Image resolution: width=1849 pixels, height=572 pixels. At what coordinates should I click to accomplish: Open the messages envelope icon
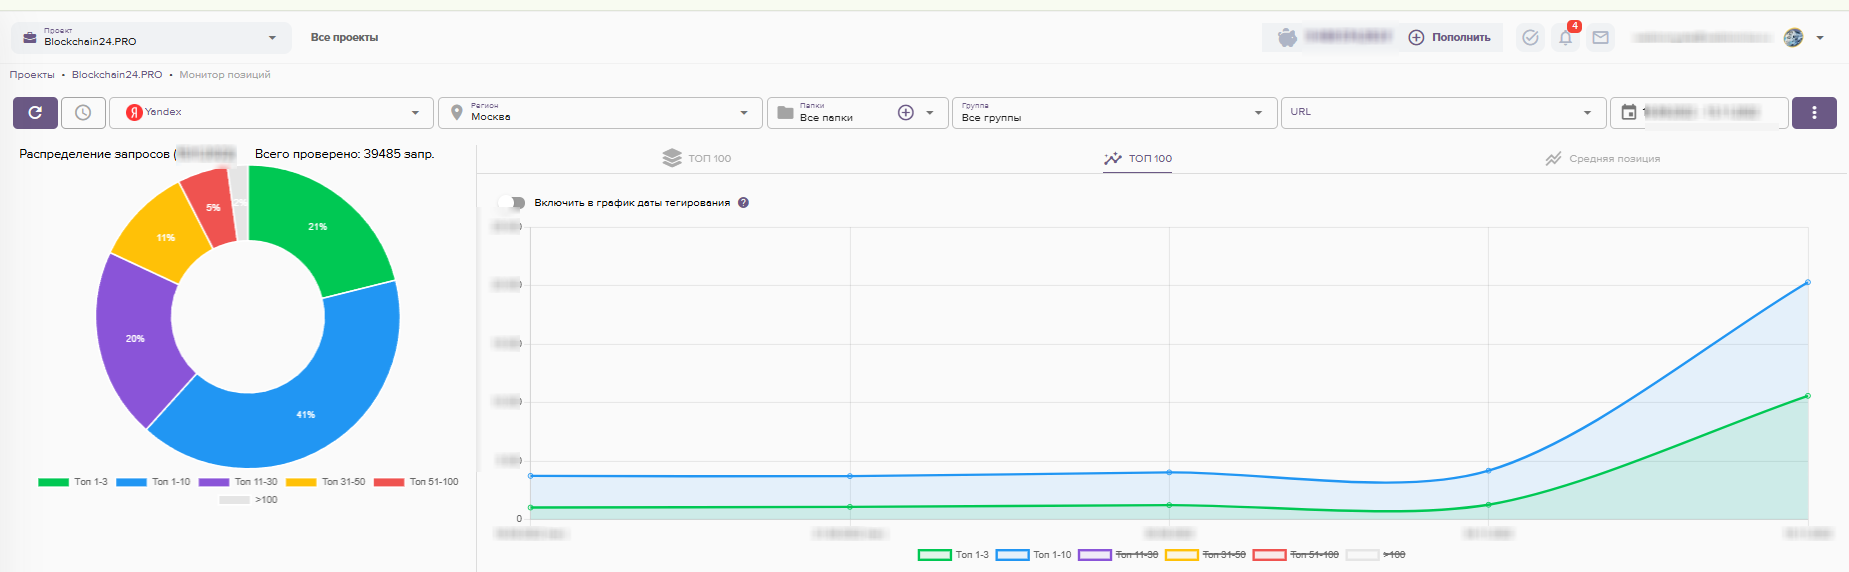(1600, 38)
